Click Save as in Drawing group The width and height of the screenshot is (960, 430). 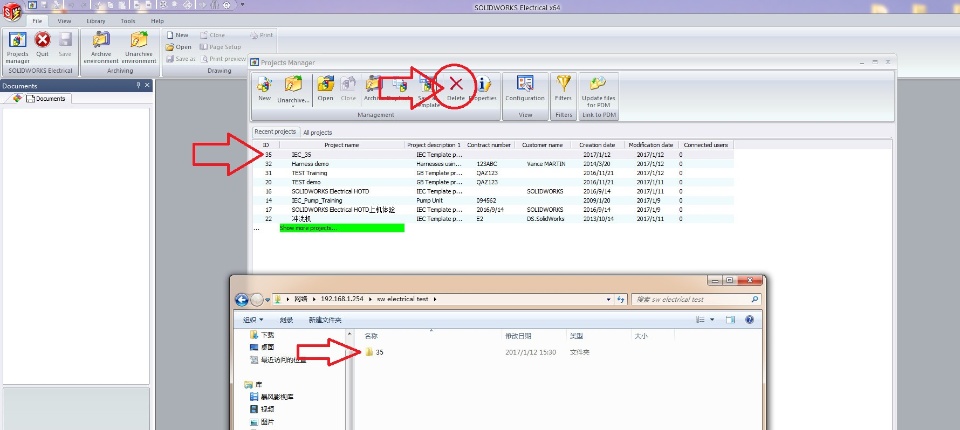coord(181,59)
